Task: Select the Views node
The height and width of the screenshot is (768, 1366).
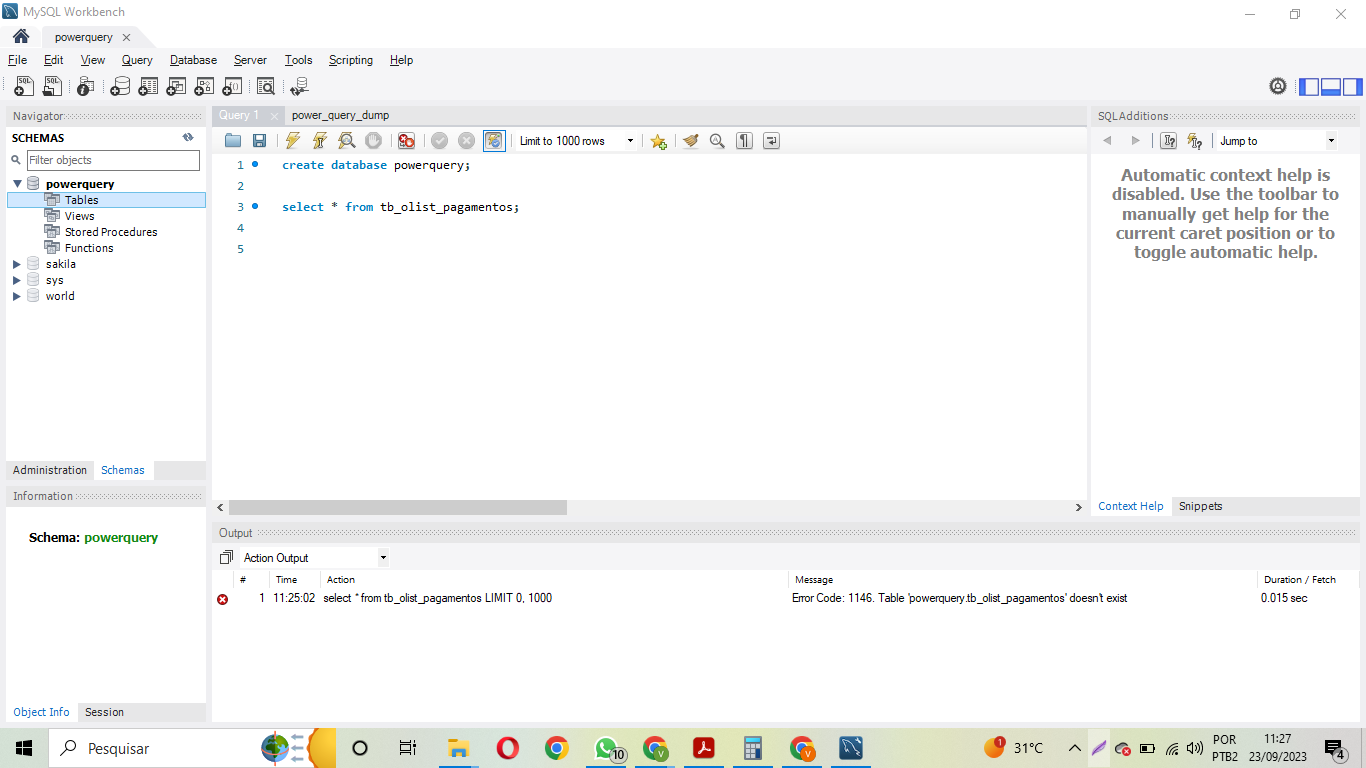Action: click(x=80, y=216)
